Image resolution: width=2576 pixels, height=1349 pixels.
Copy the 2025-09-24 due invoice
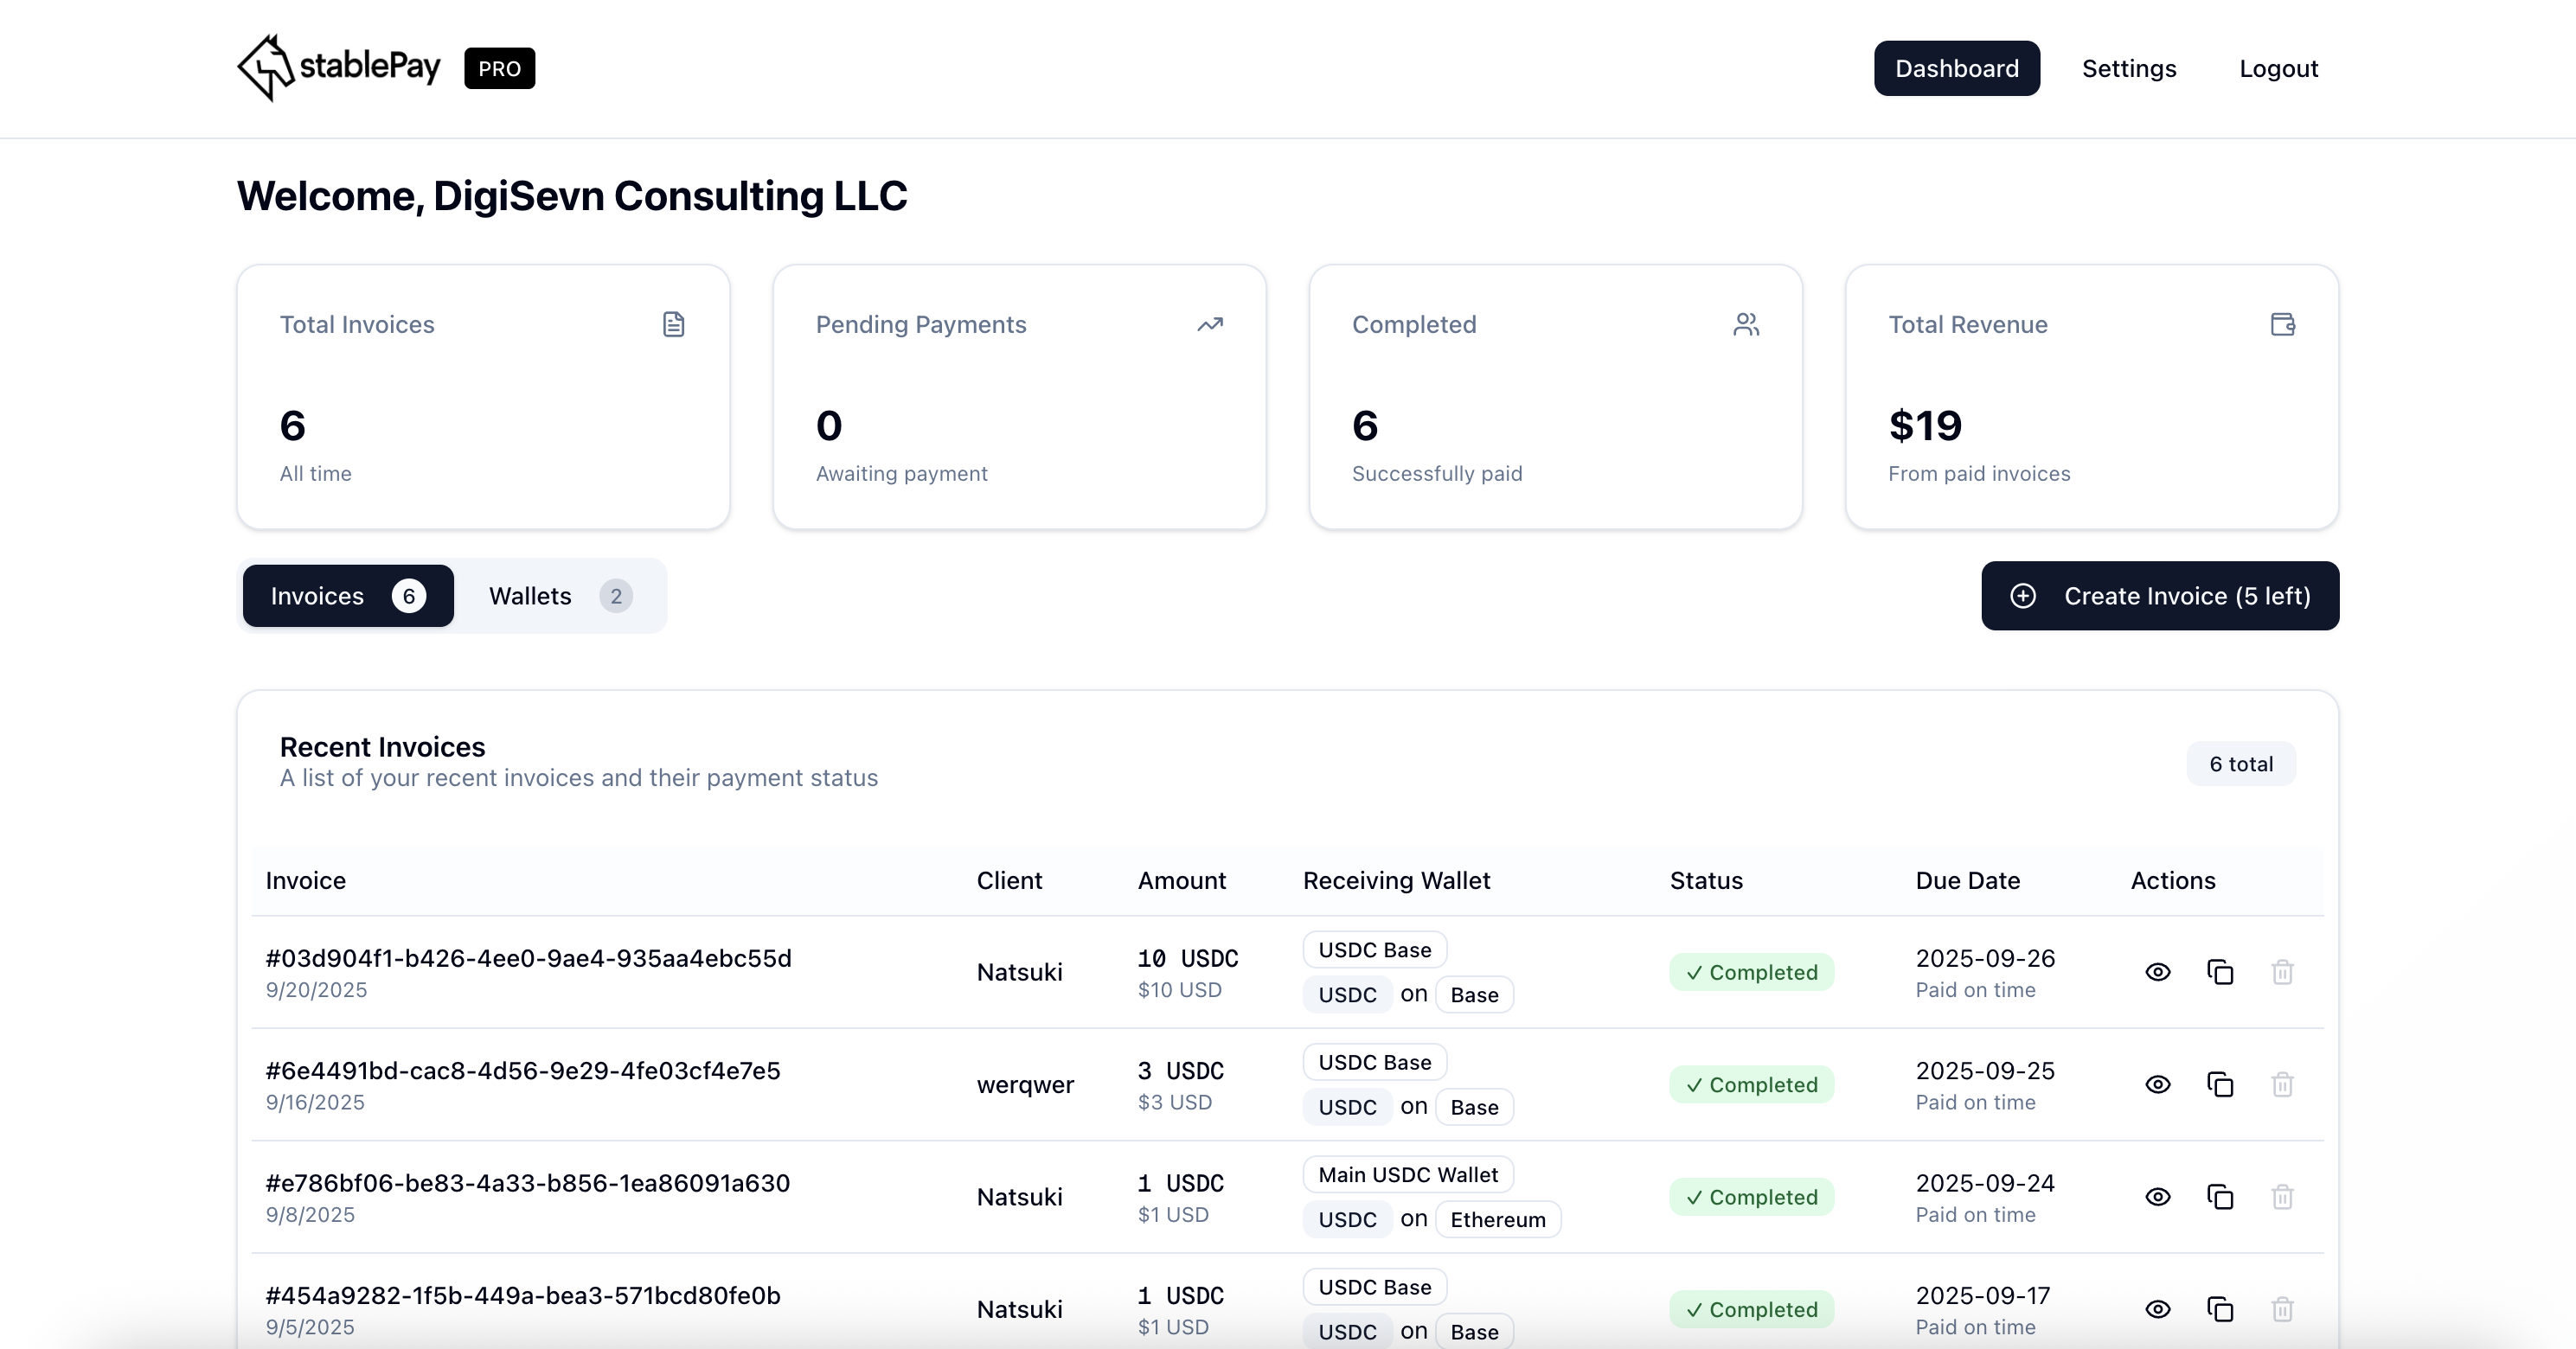point(2219,1197)
